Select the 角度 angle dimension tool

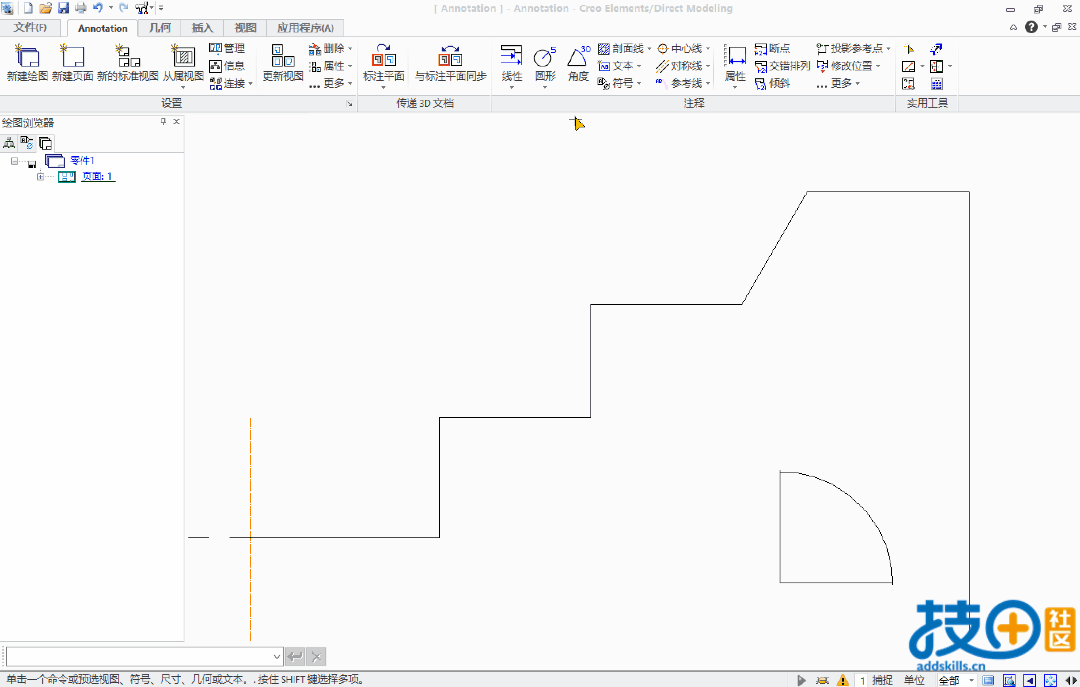[579, 63]
